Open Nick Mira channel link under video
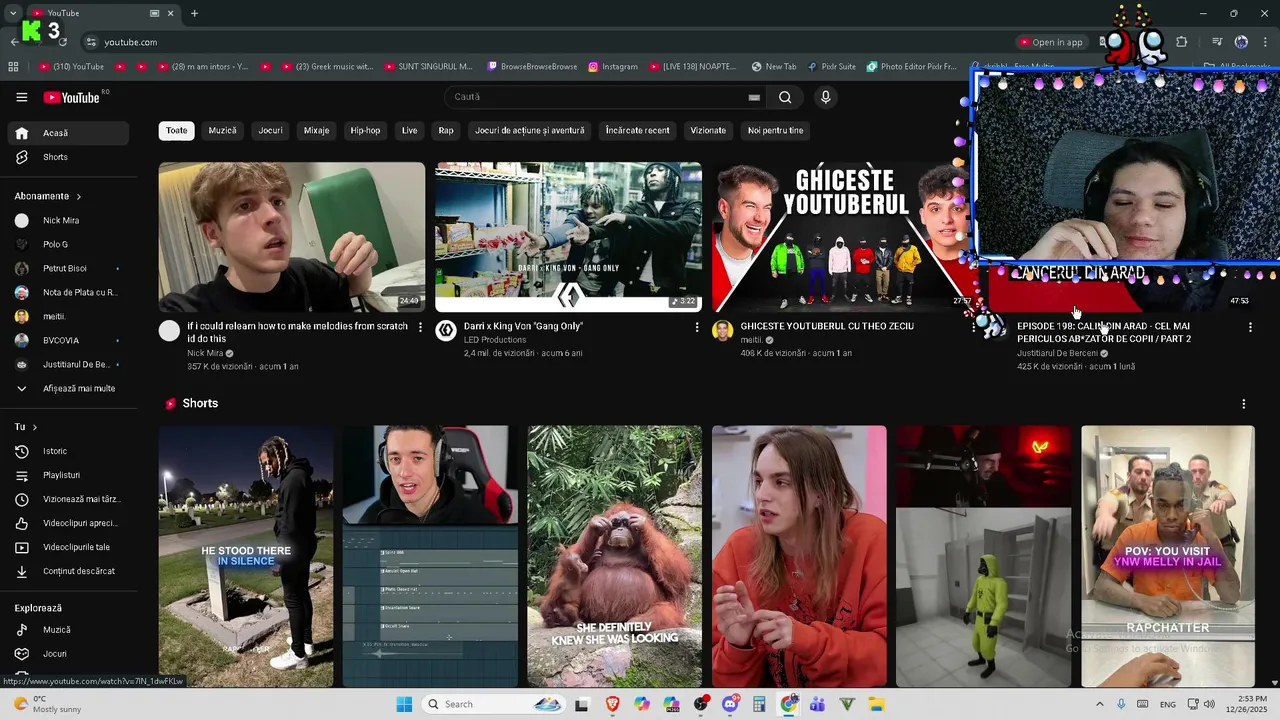The height and width of the screenshot is (720, 1280). tap(205, 353)
